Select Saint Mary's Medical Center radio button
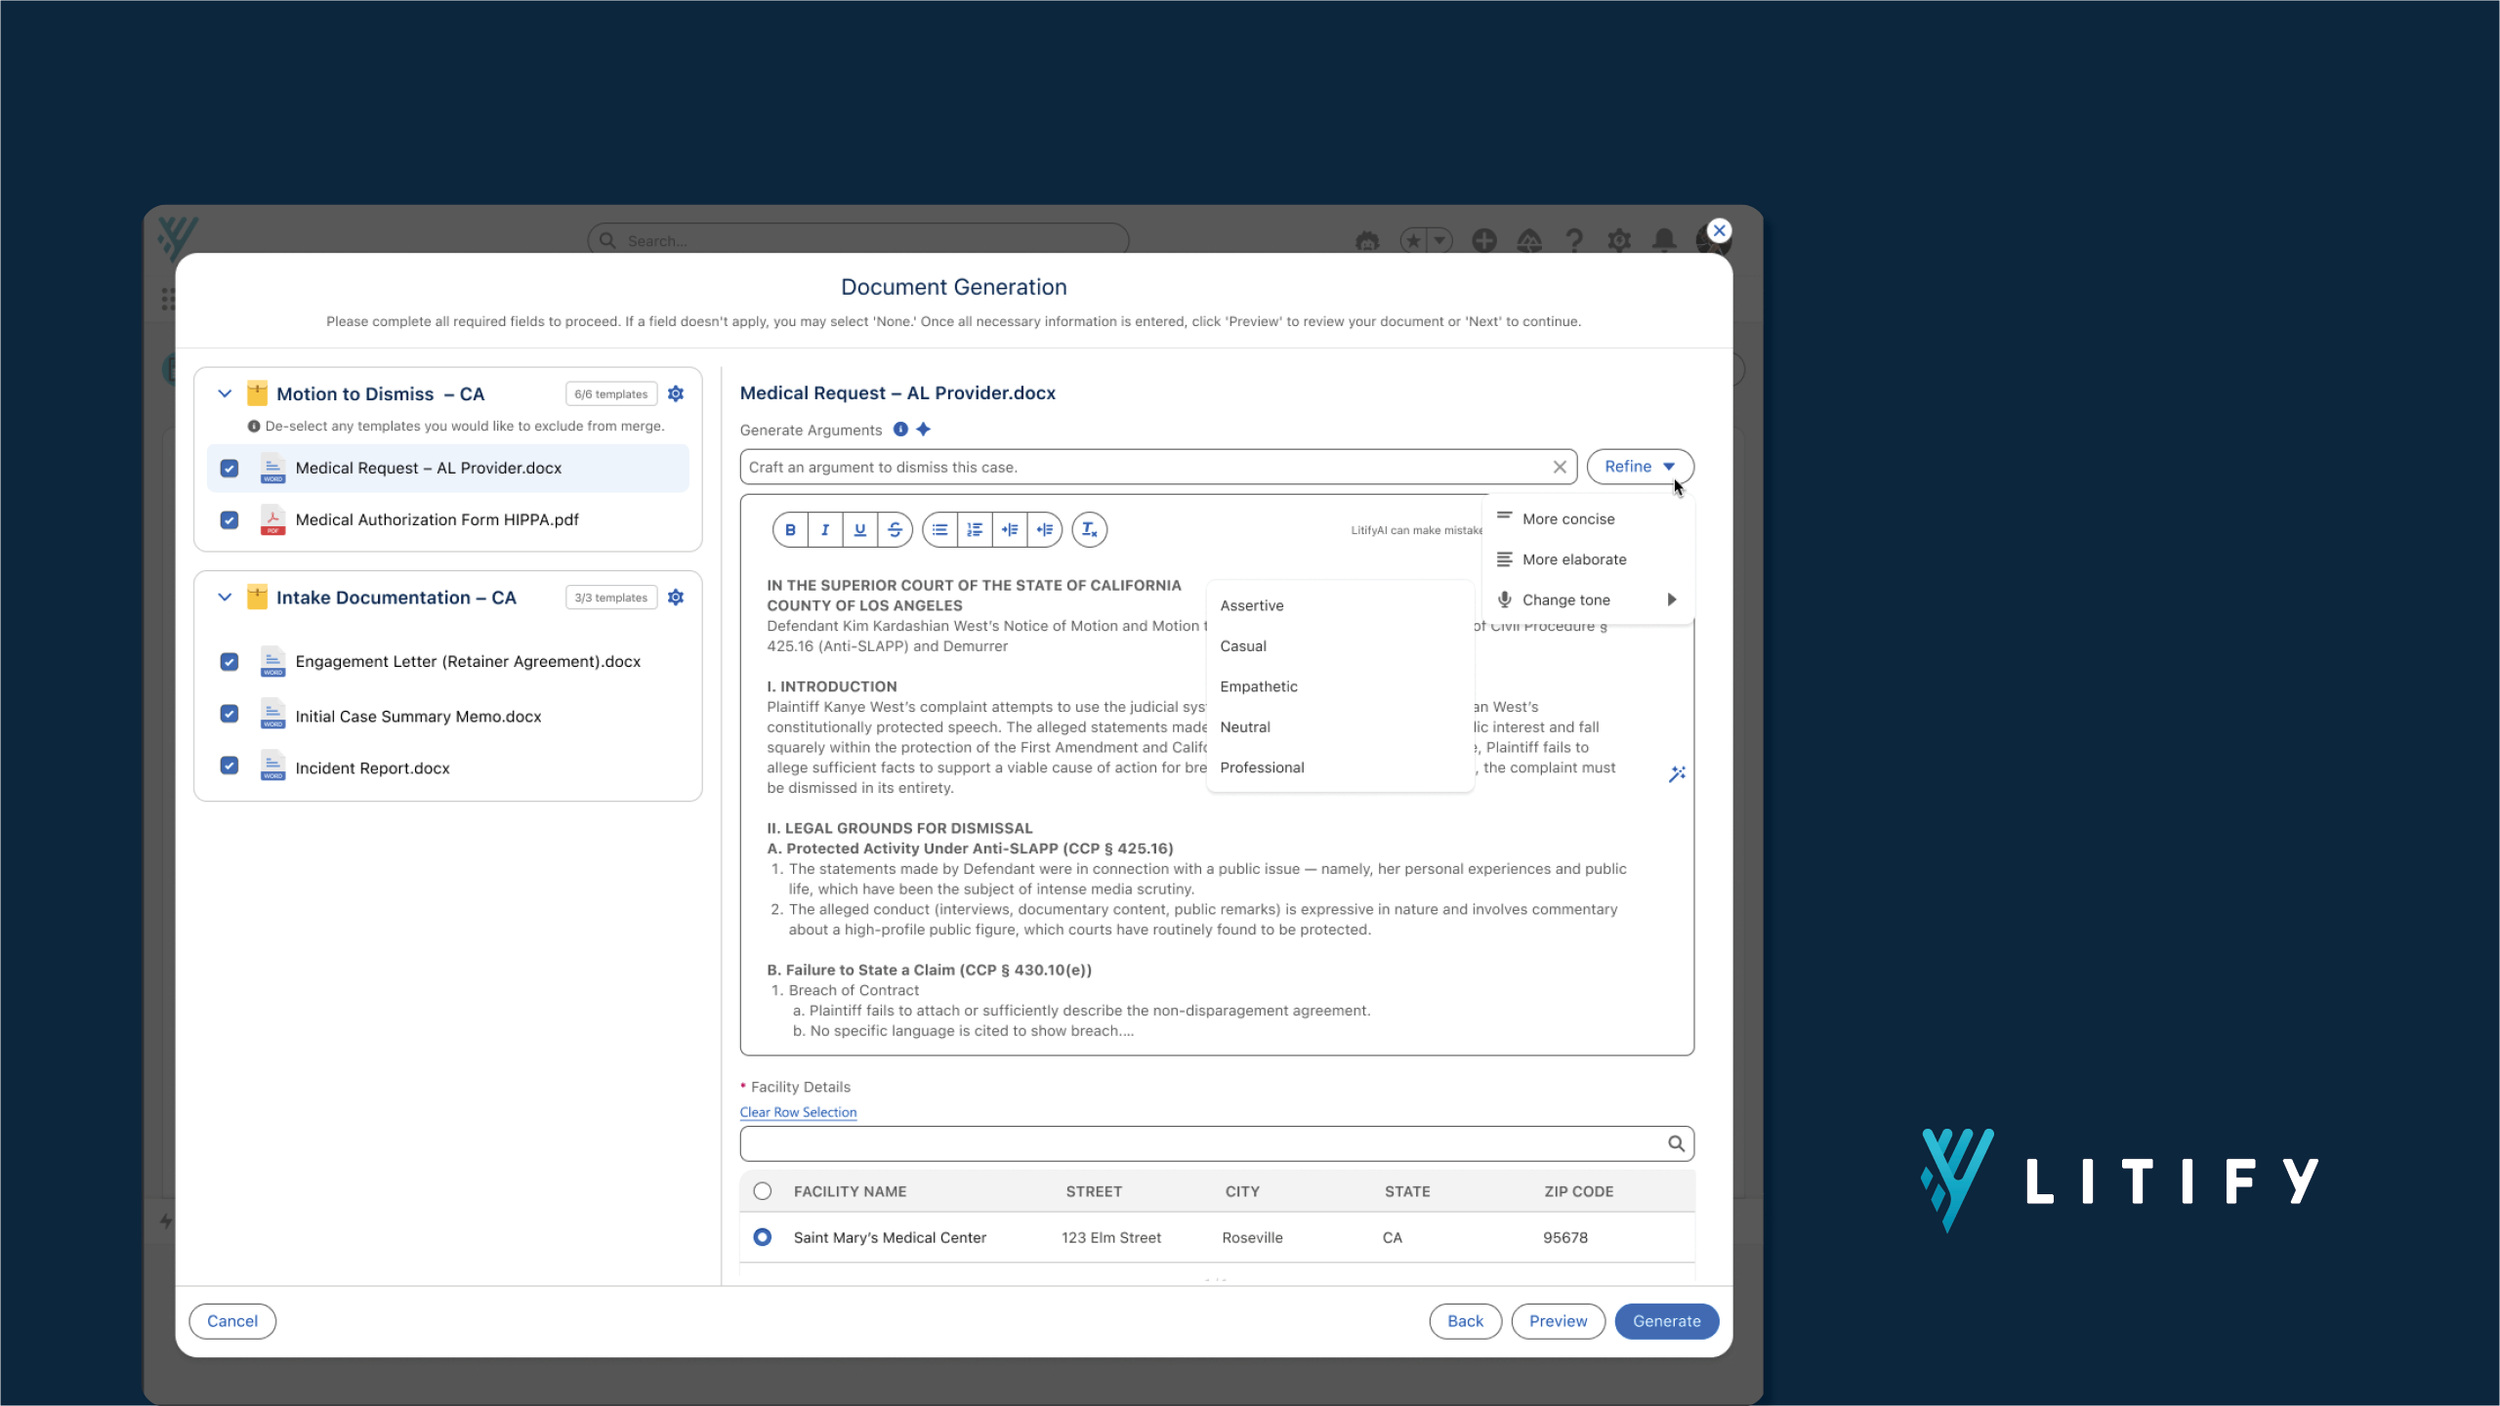 762,1238
